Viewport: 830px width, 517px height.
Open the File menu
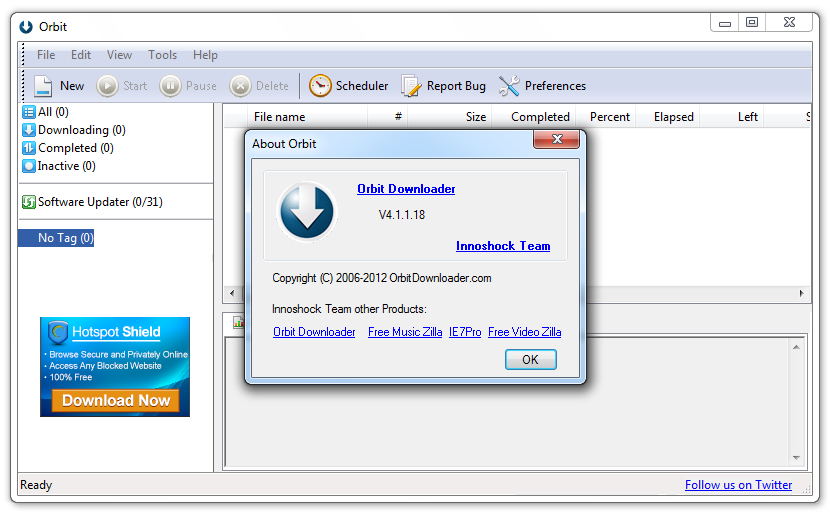[46, 55]
